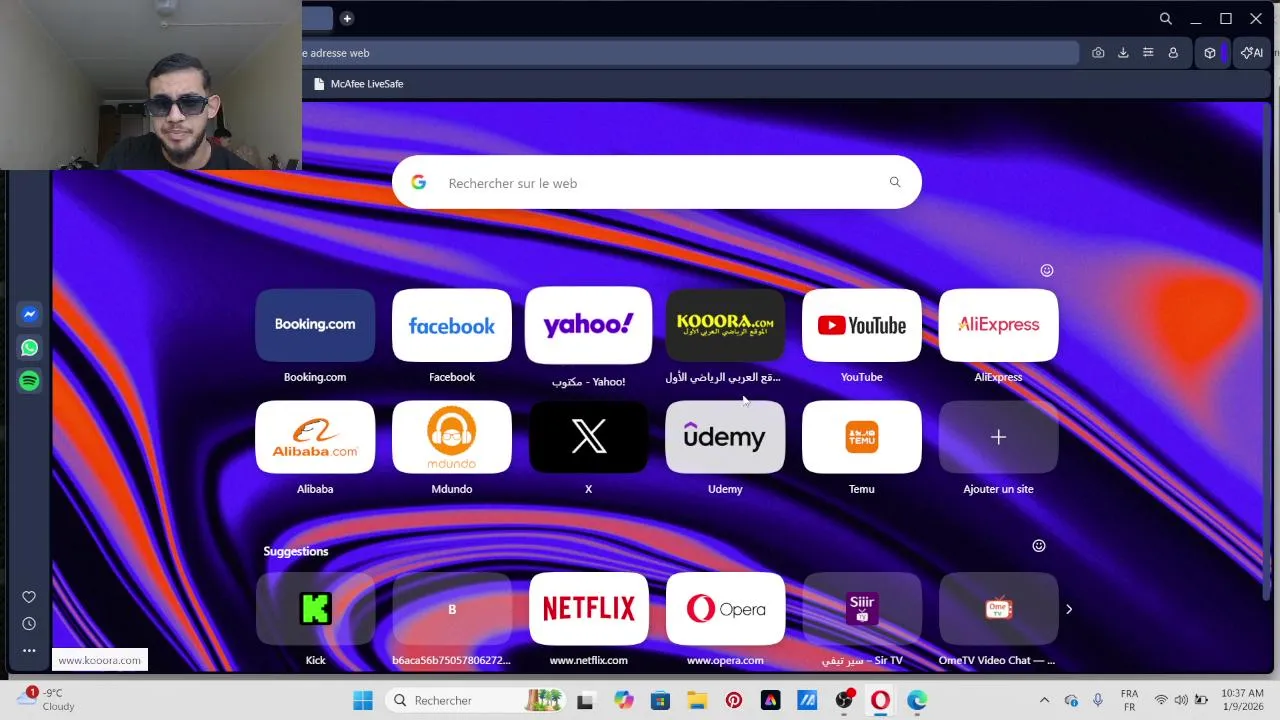Click the Ajouter un site plus tile
The height and width of the screenshot is (720, 1280).
[x=998, y=437]
